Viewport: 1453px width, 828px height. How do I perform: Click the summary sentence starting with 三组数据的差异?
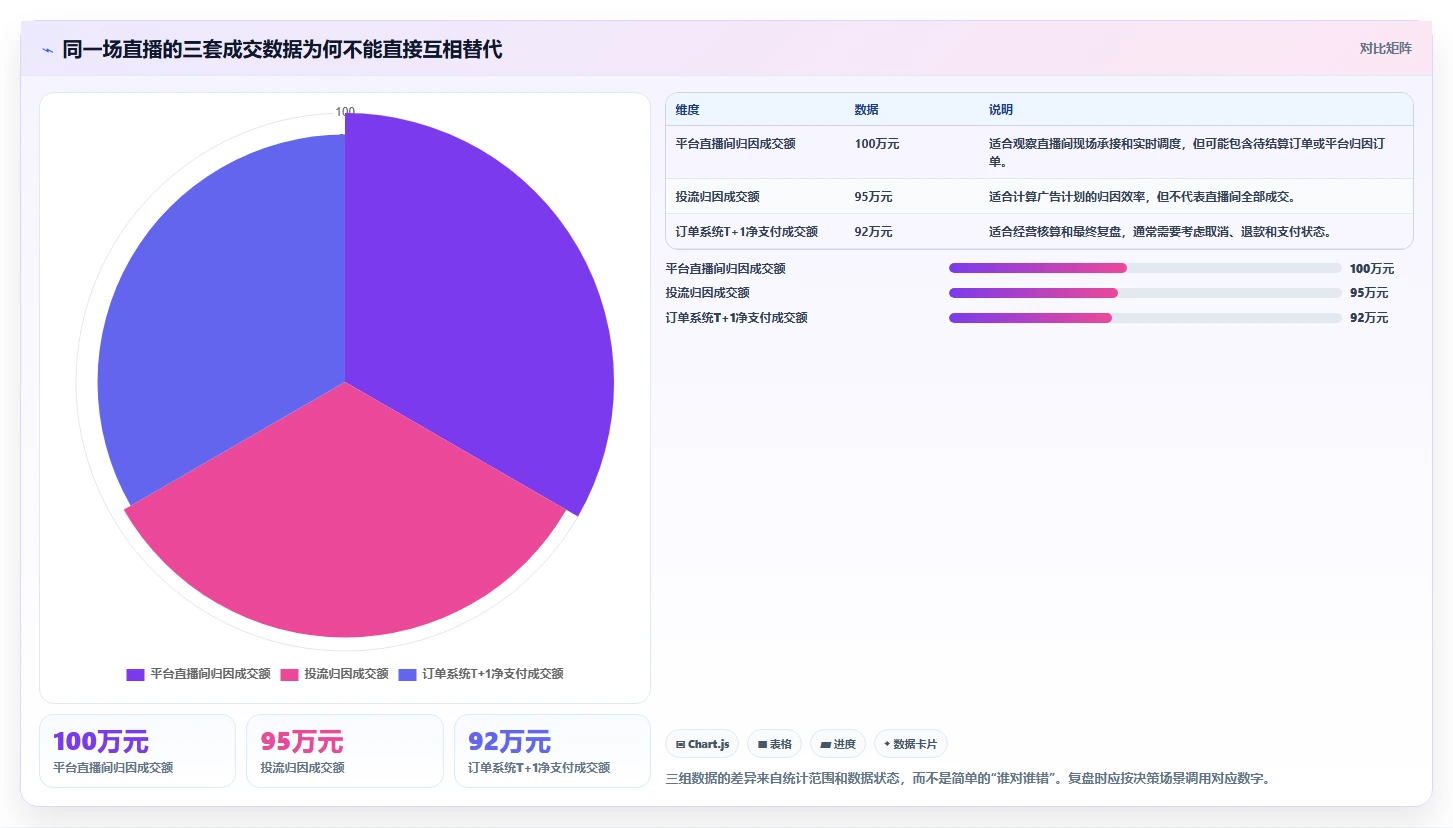click(968, 778)
